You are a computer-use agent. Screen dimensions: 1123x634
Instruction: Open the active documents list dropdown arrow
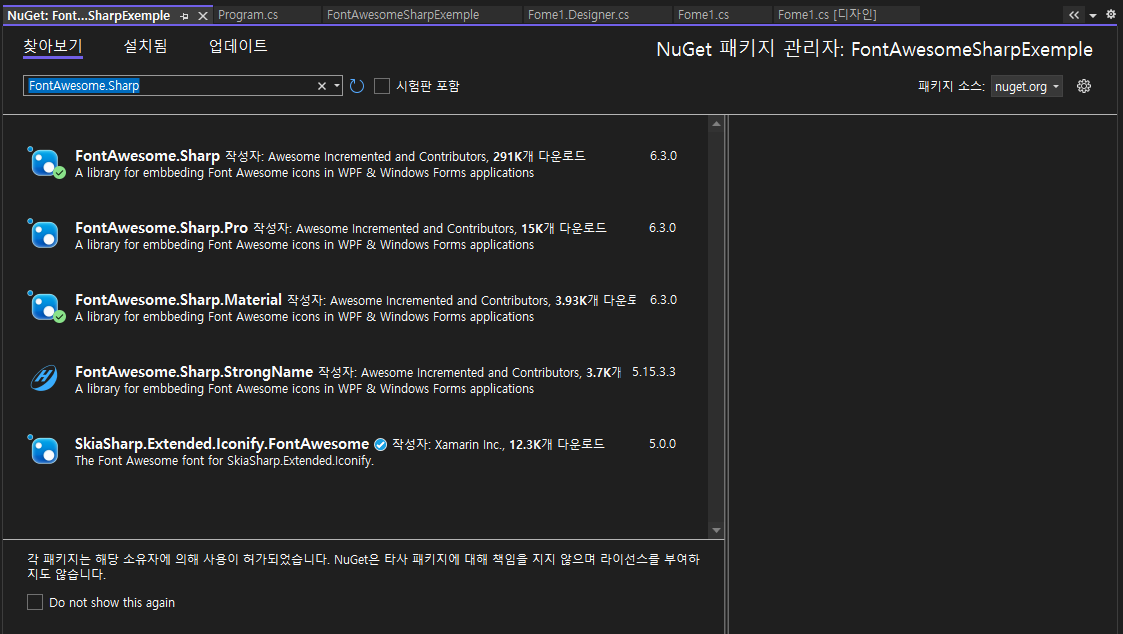[x=1093, y=15]
